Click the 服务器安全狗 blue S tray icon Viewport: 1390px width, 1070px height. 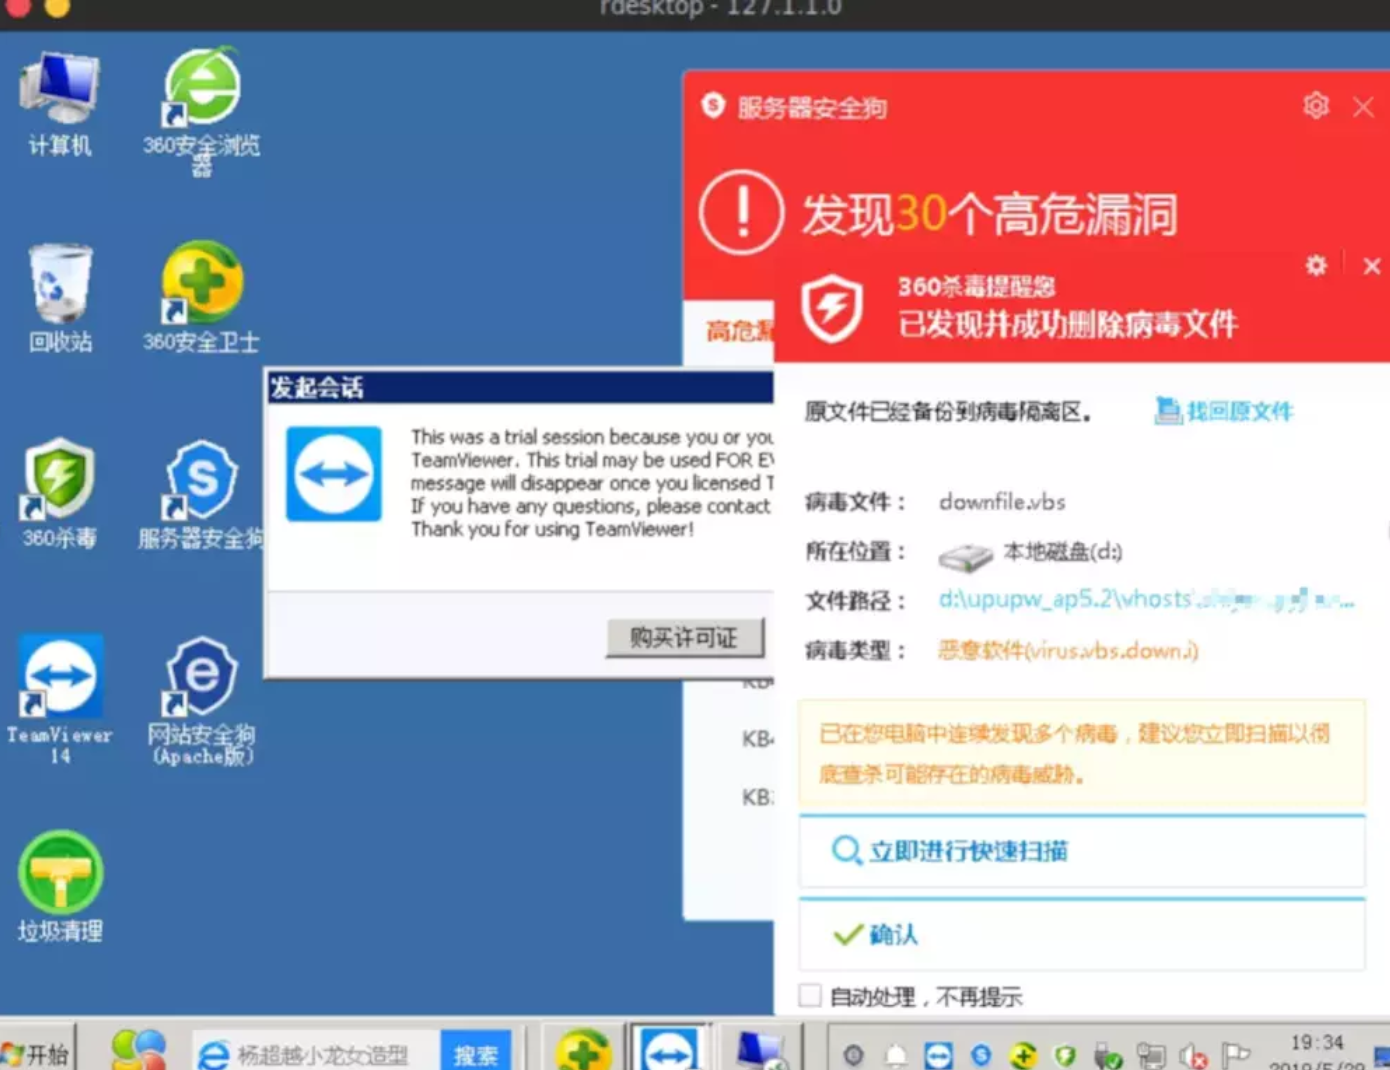coord(981,1055)
